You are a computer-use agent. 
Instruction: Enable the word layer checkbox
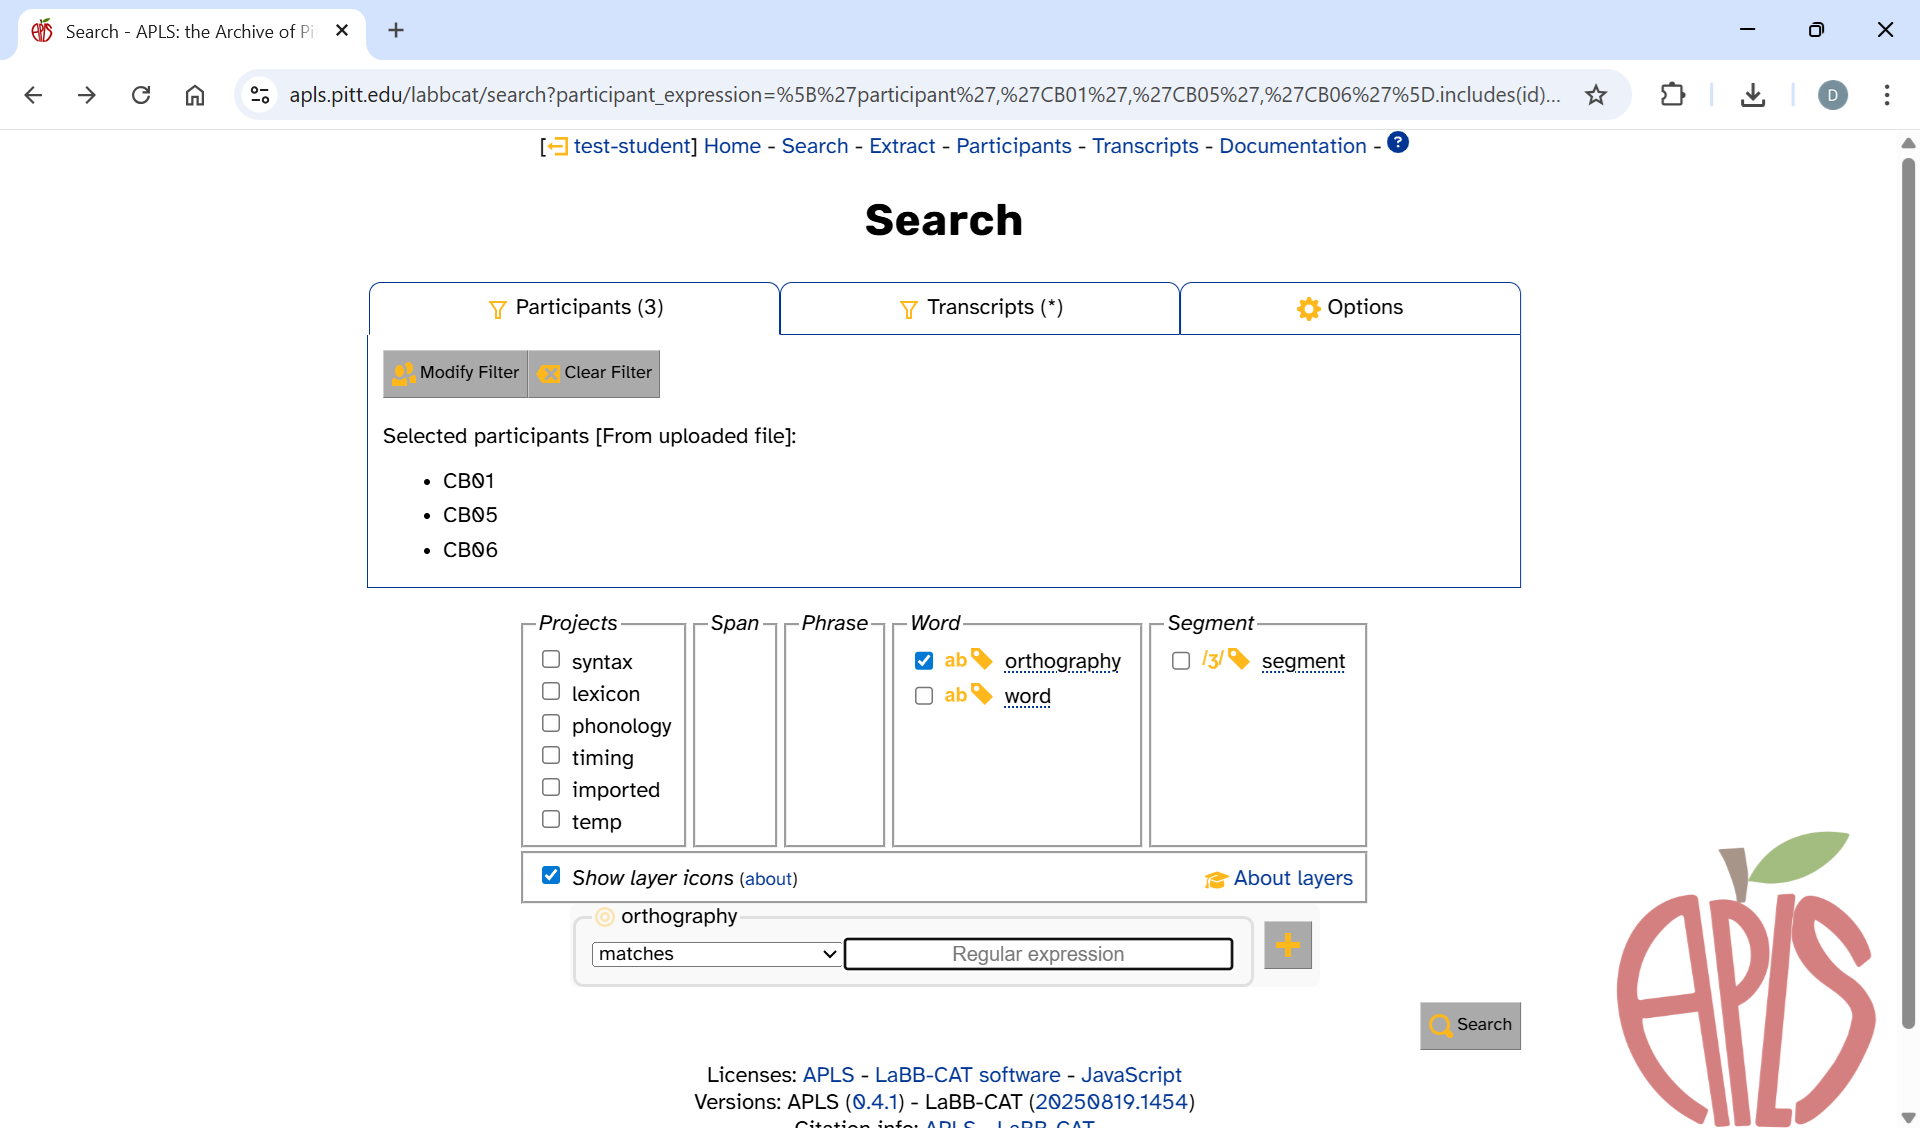click(924, 696)
